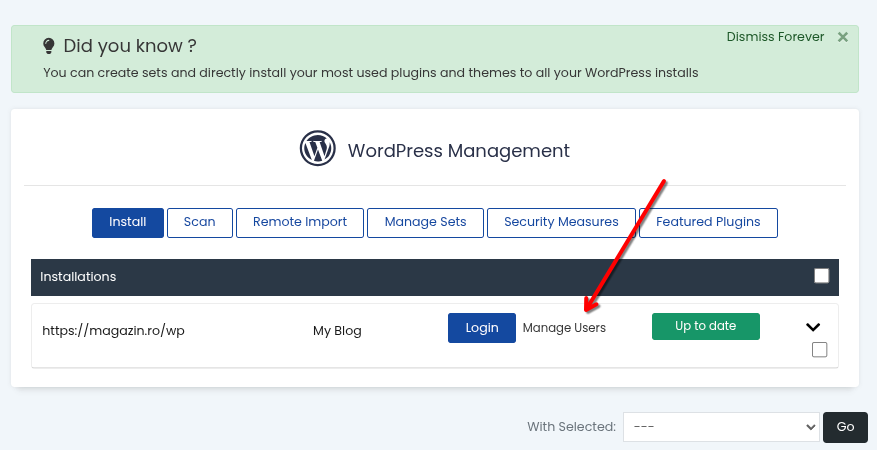877x450 pixels.
Task: Click Manage Users link
Action: [564, 328]
